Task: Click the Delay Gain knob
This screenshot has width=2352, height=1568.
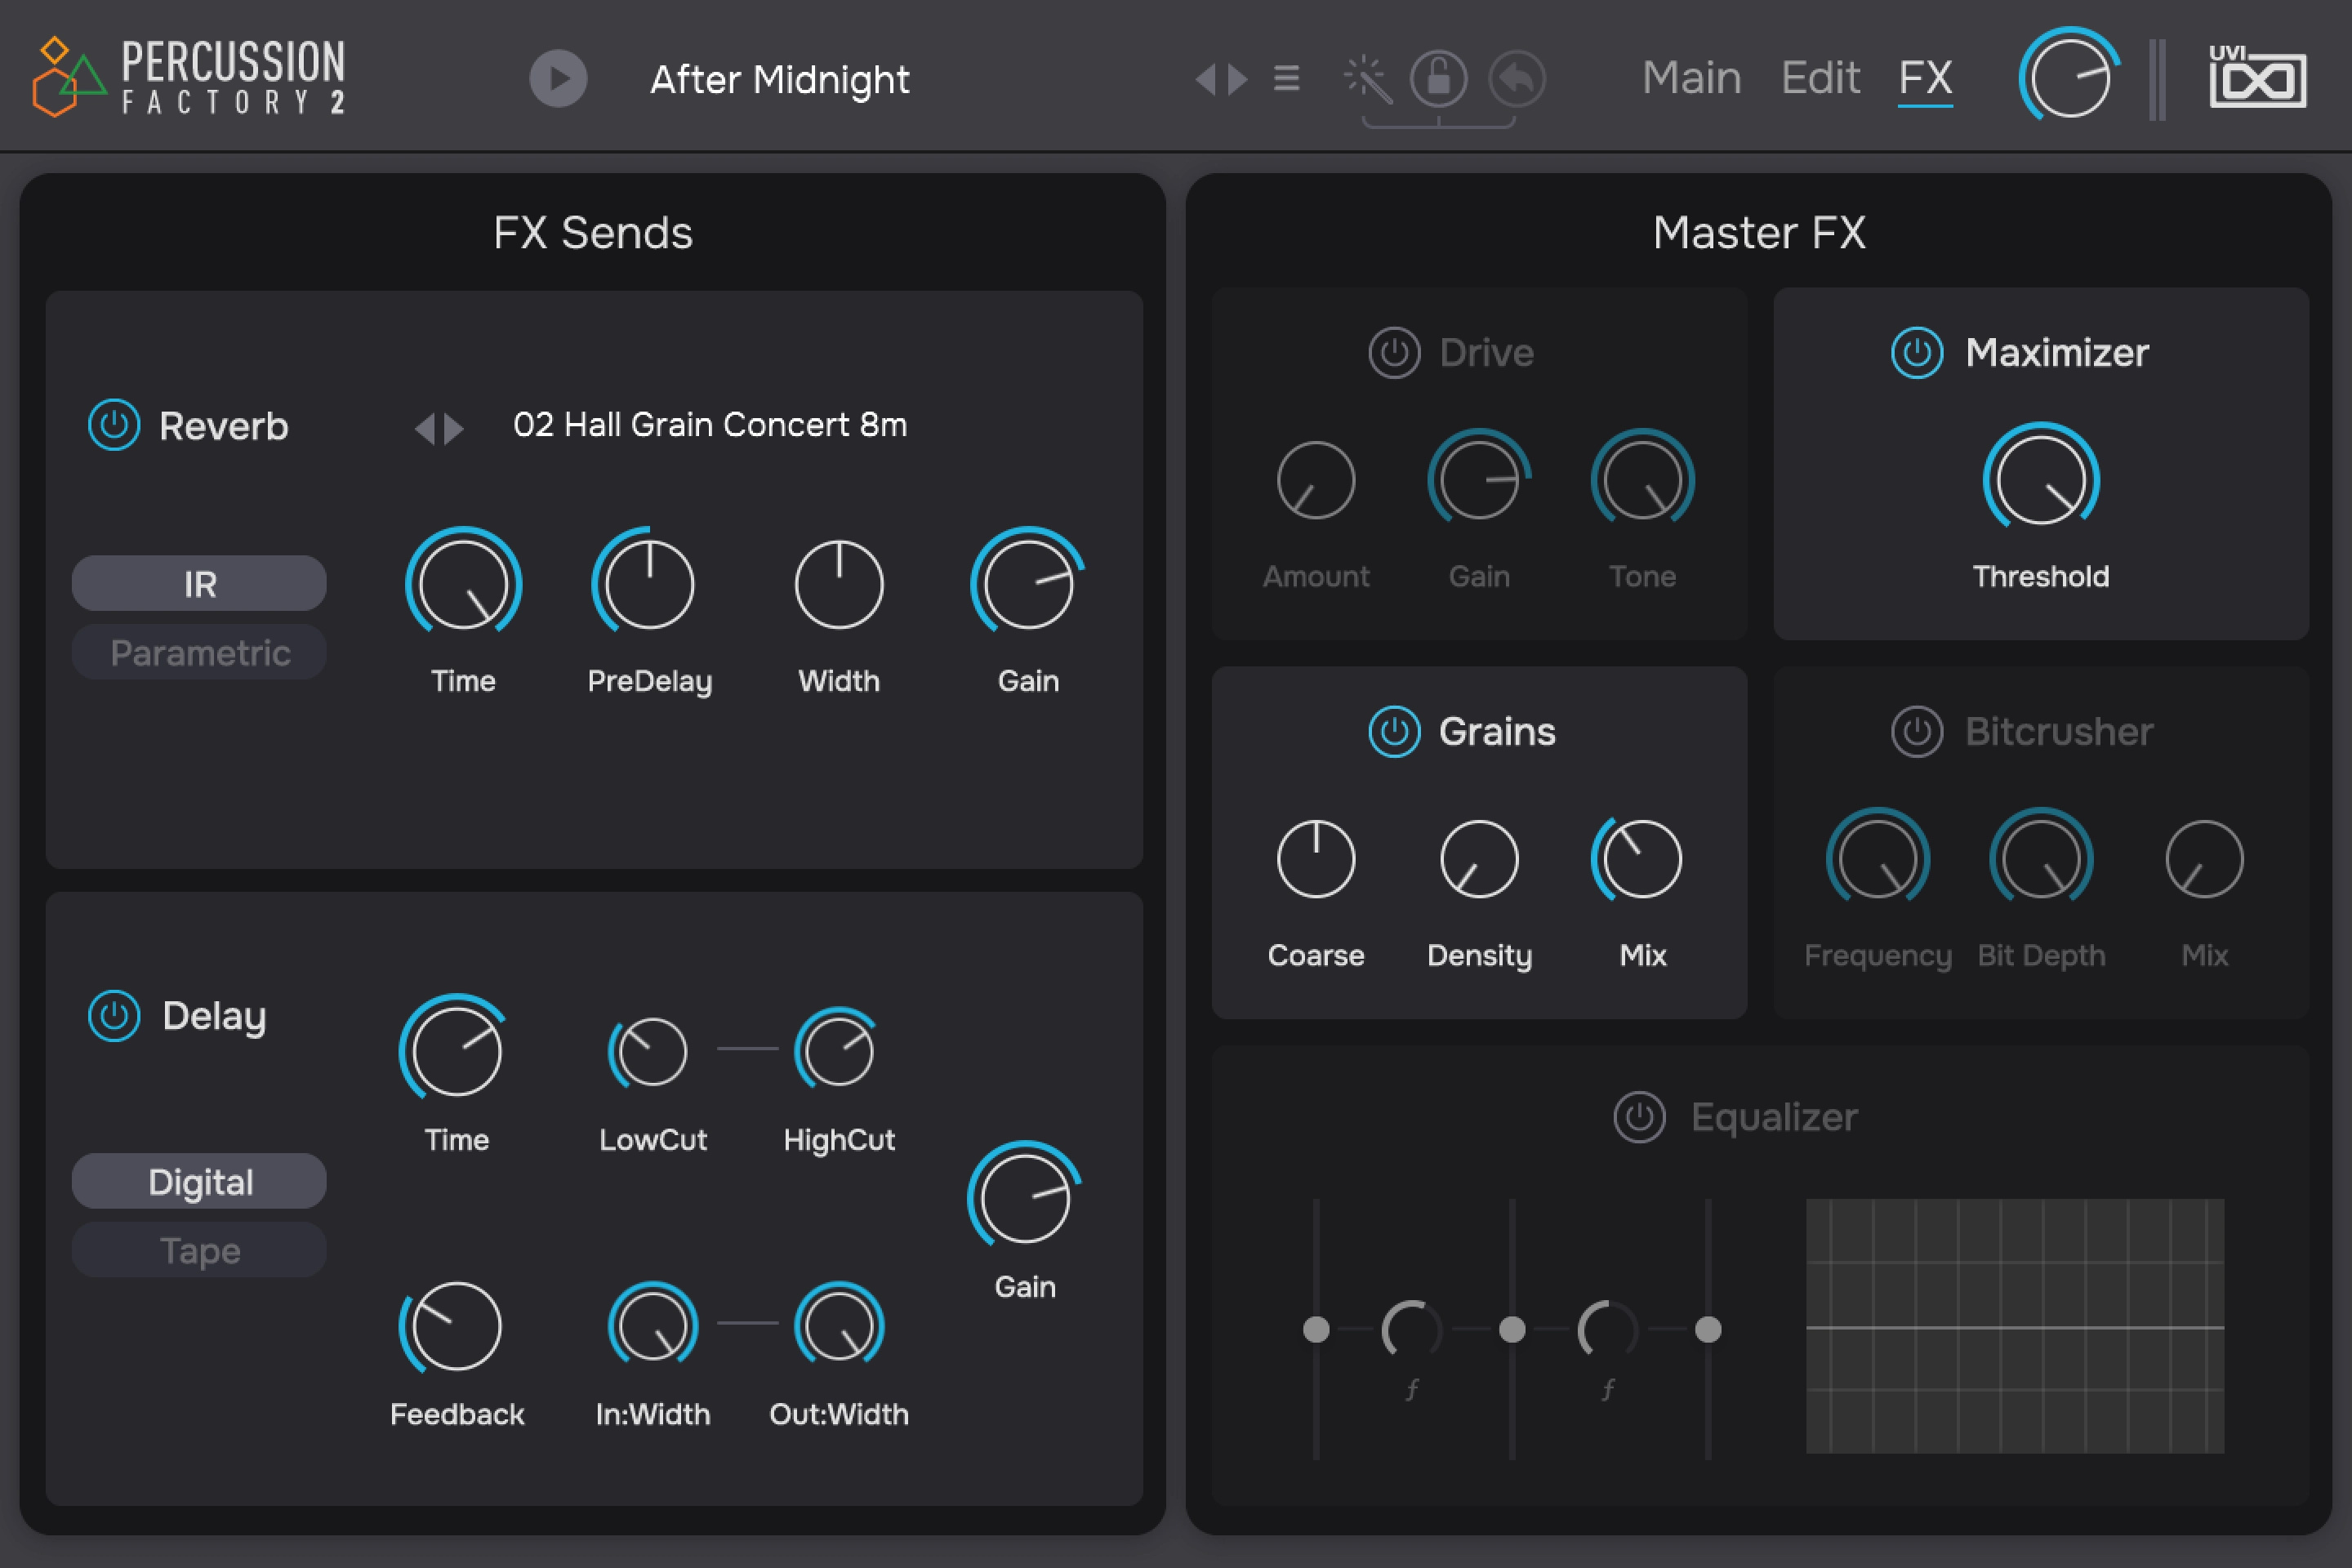Action: (x=1025, y=1198)
